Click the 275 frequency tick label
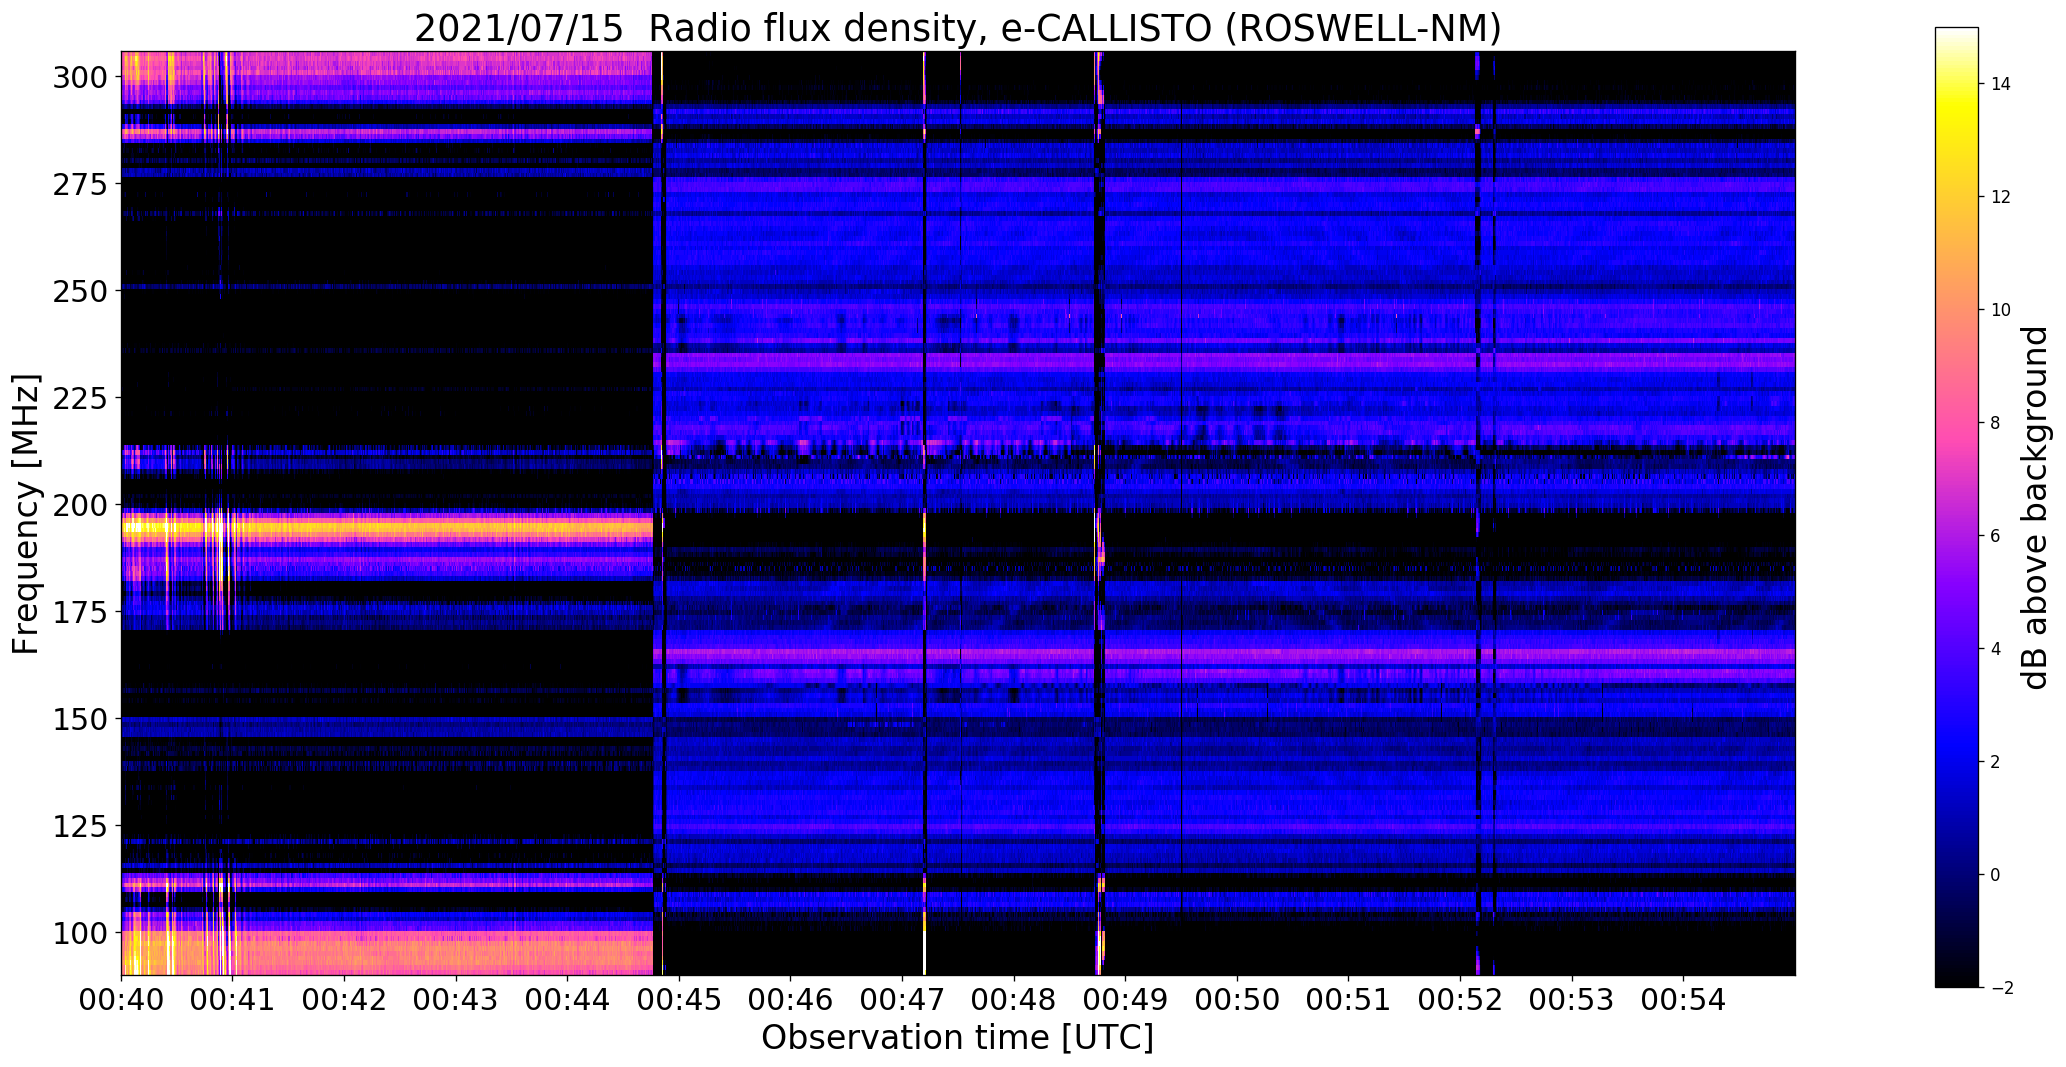 tap(82, 184)
